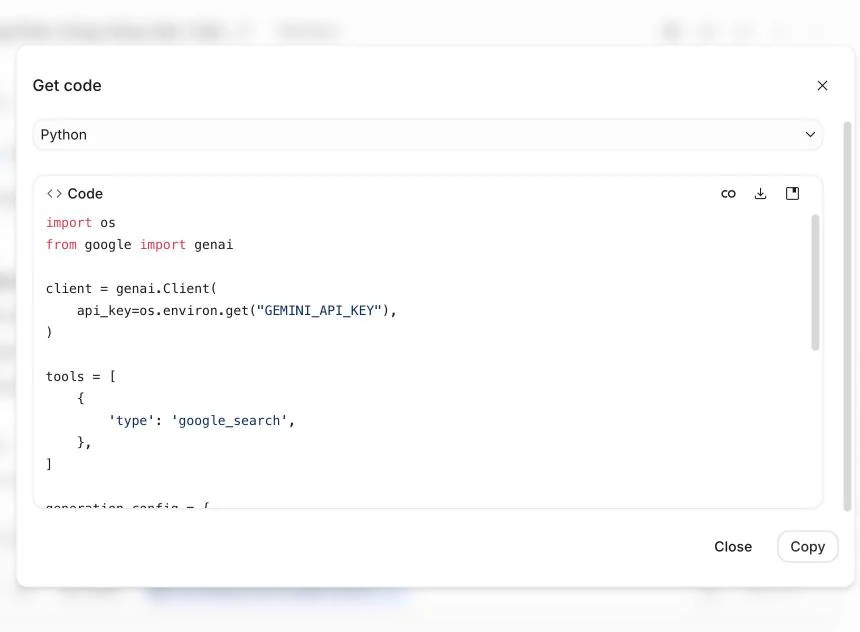Screen dimensions: 860x632
Task: Click the "Code" panel heading
Action: tap(85, 194)
